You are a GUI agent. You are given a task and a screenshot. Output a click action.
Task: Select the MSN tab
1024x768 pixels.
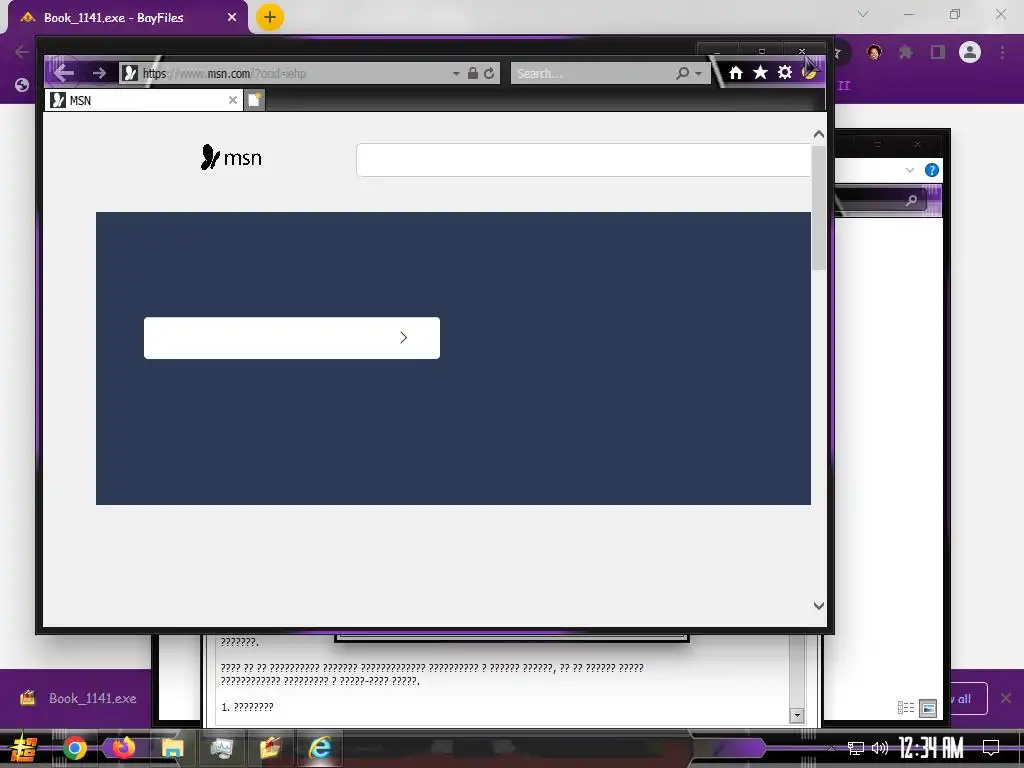point(144,100)
